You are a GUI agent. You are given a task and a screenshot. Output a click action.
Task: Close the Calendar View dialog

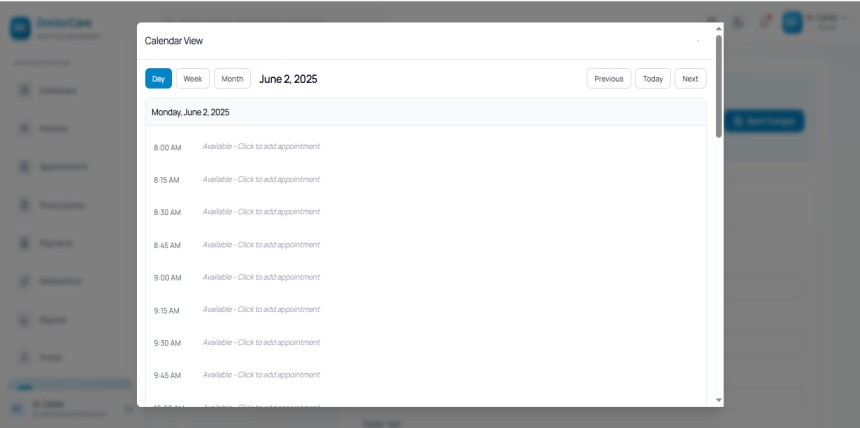(x=698, y=41)
